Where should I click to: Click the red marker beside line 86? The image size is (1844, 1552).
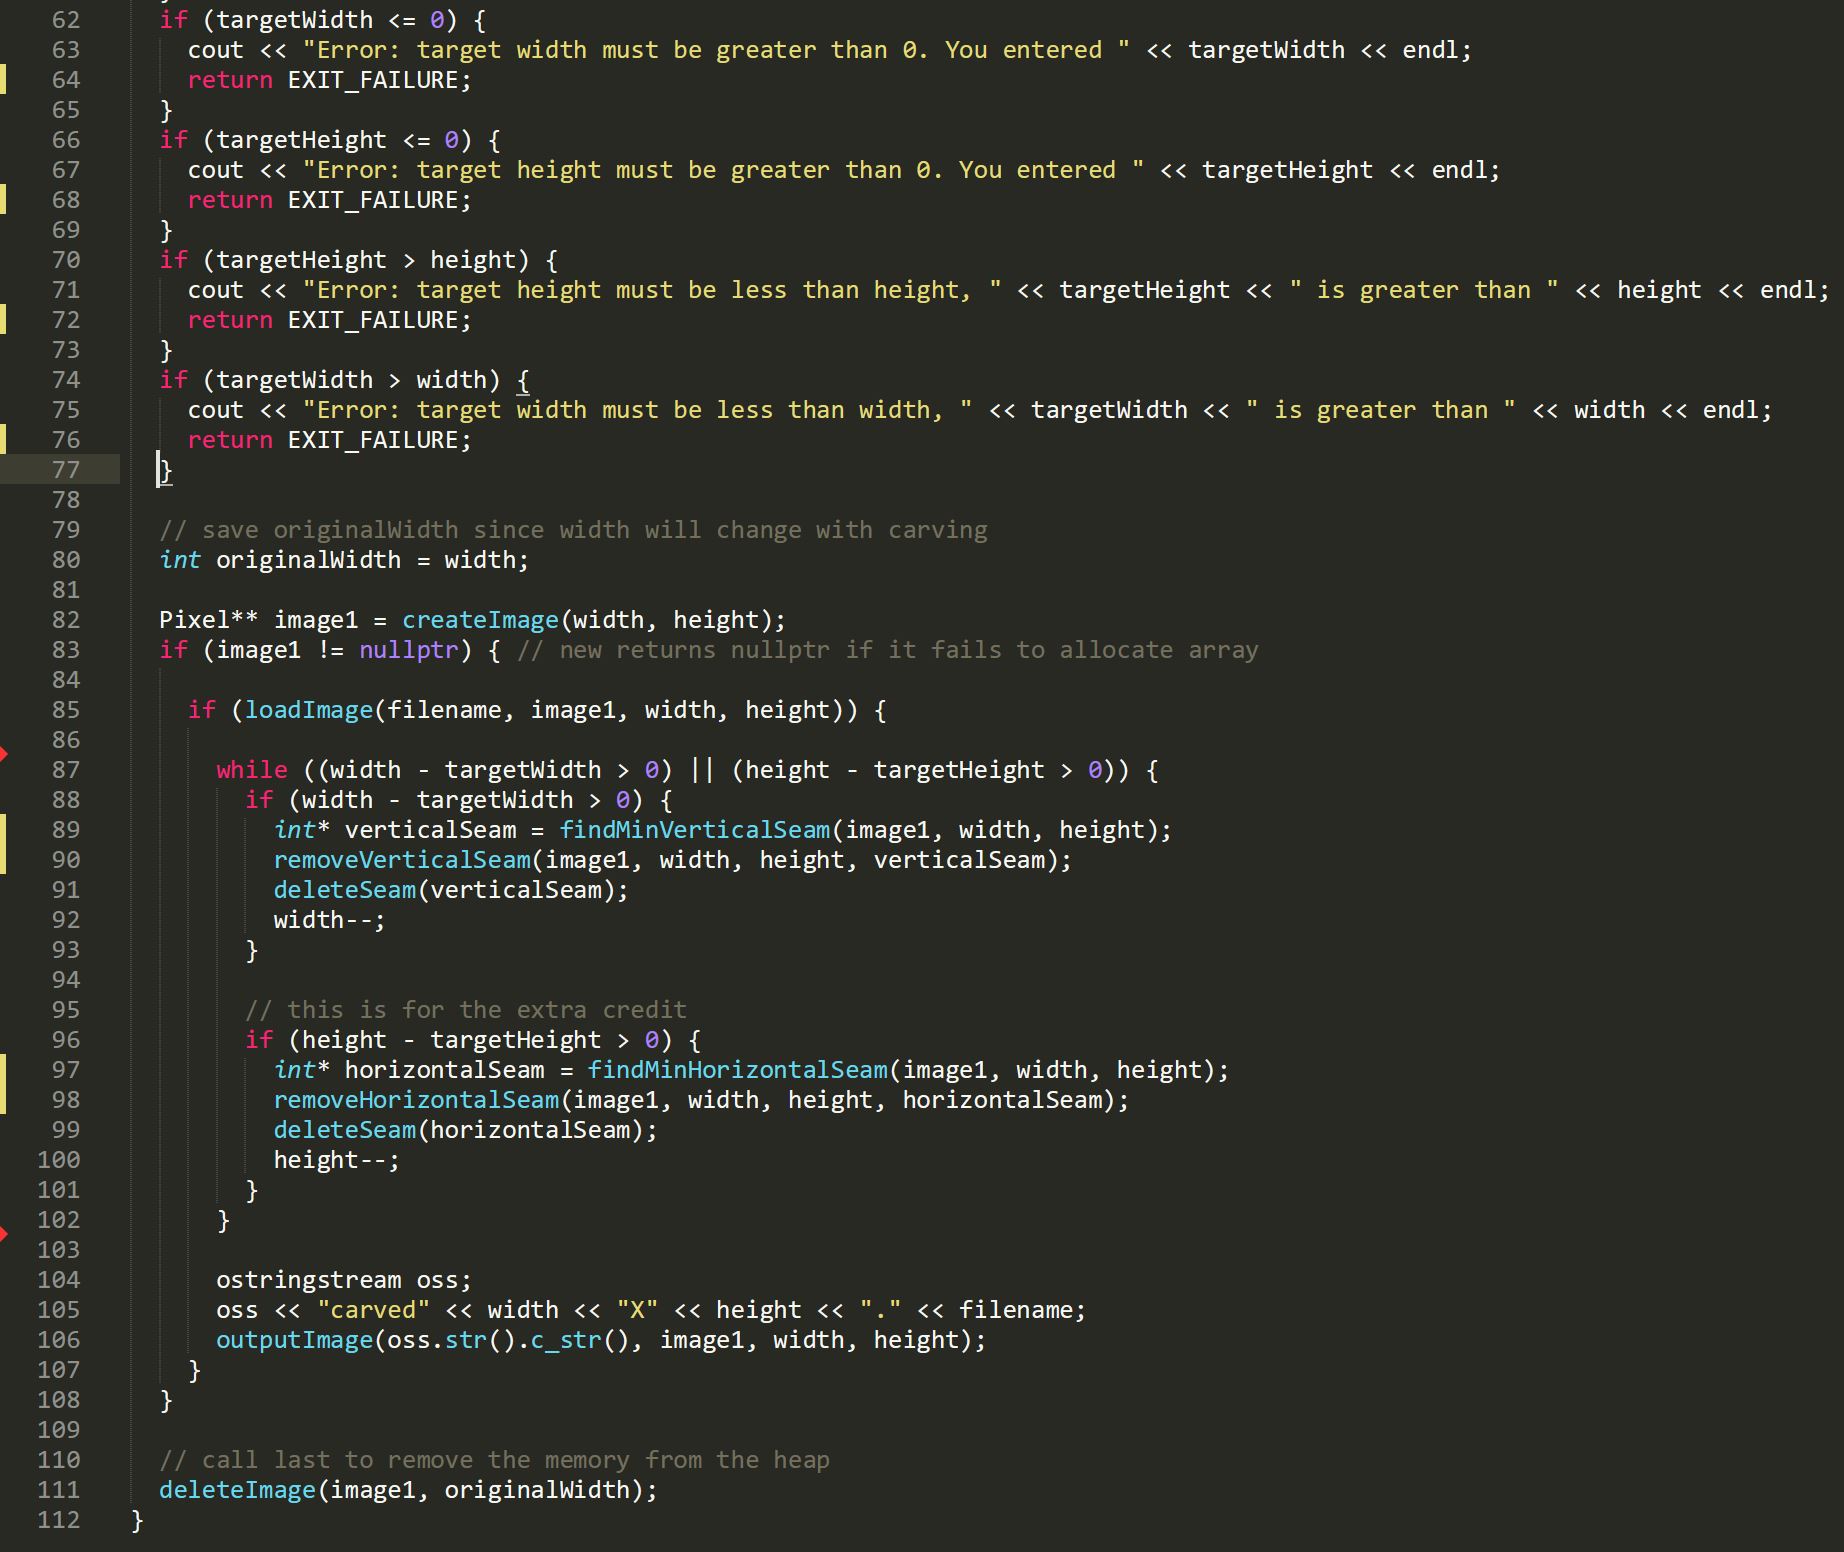click(x=5, y=755)
